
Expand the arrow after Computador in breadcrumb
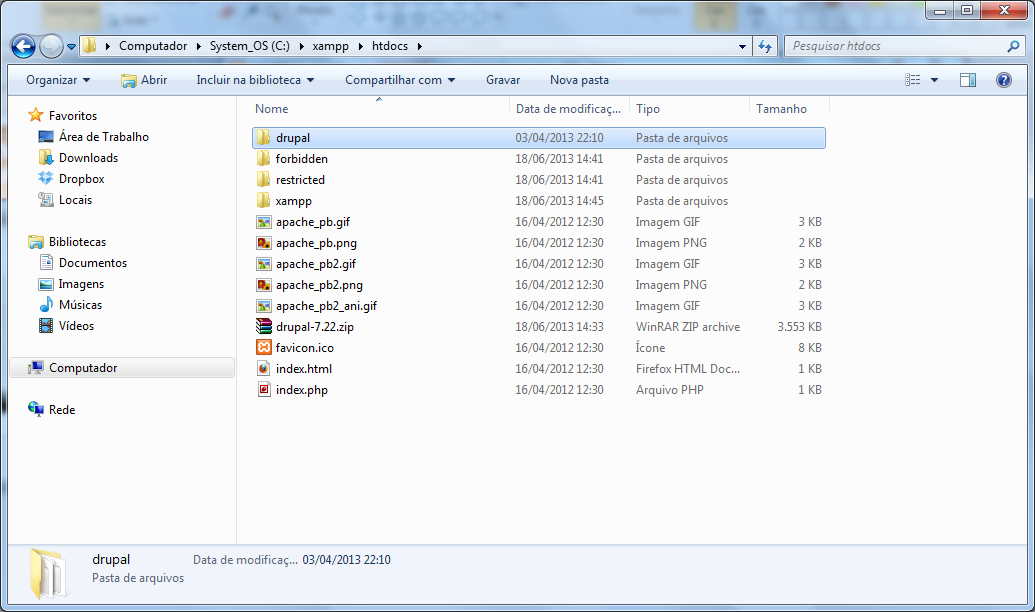click(198, 46)
